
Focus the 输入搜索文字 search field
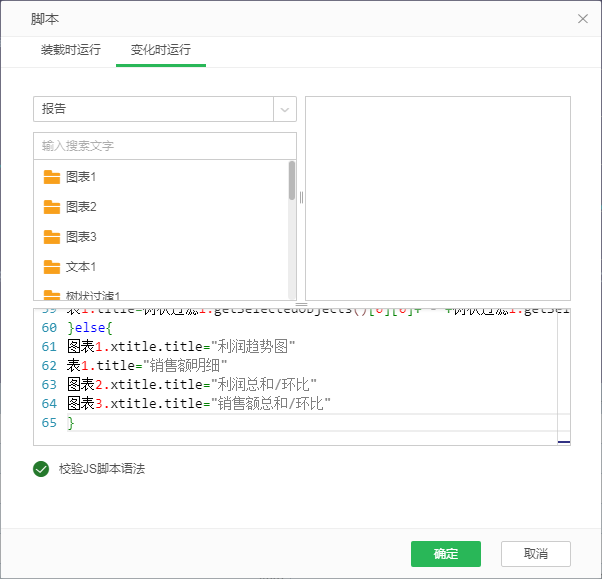[x=164, y=146]
